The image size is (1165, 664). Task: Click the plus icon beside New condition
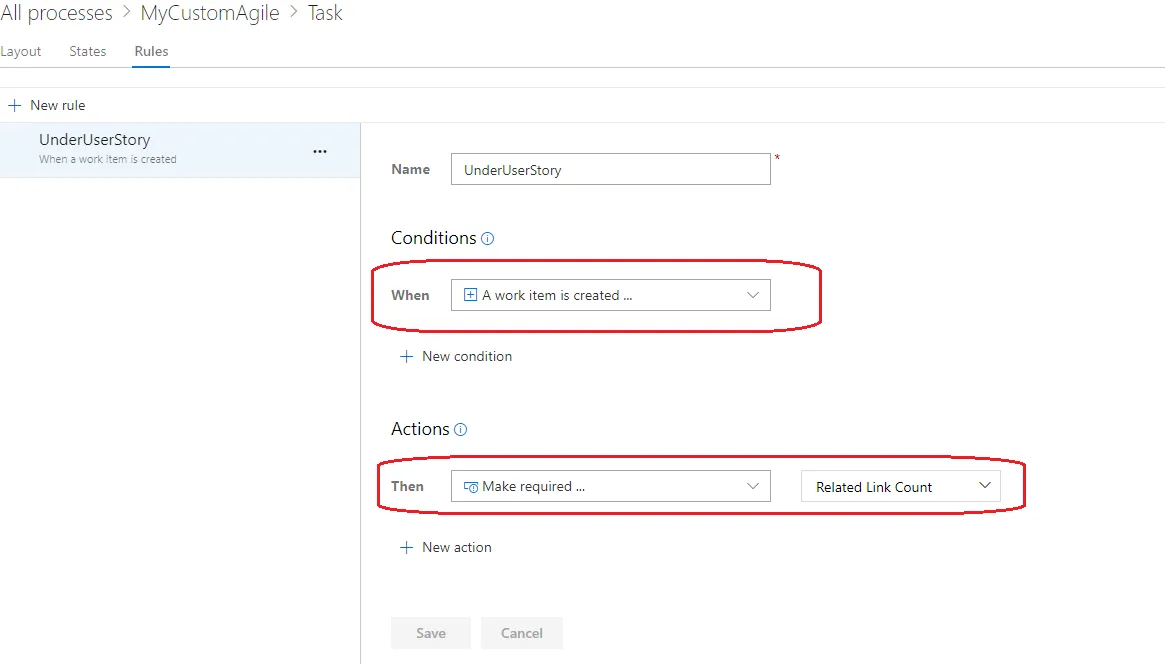pyautogui.click(x=406, y=356)
